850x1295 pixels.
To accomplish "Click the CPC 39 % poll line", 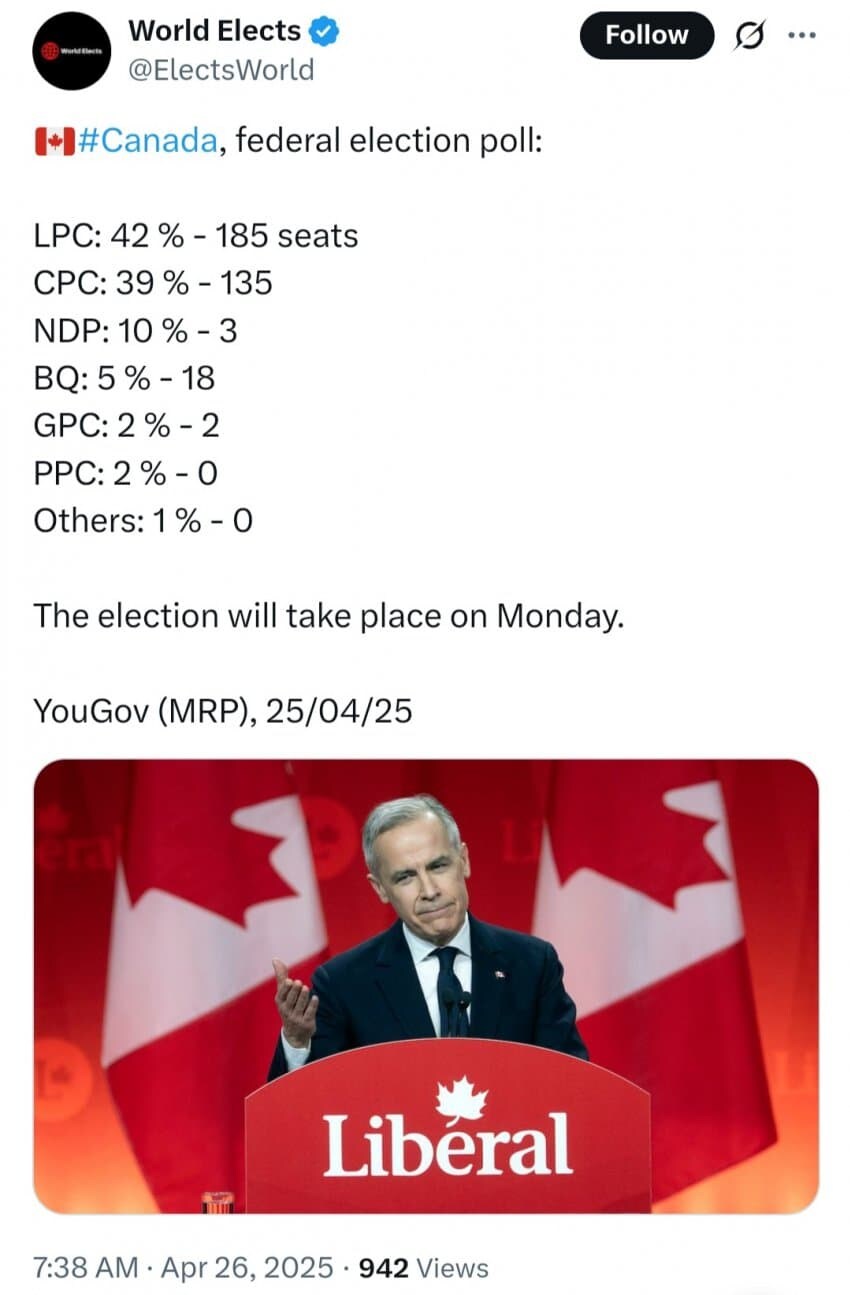I will (x=152, y=283).
